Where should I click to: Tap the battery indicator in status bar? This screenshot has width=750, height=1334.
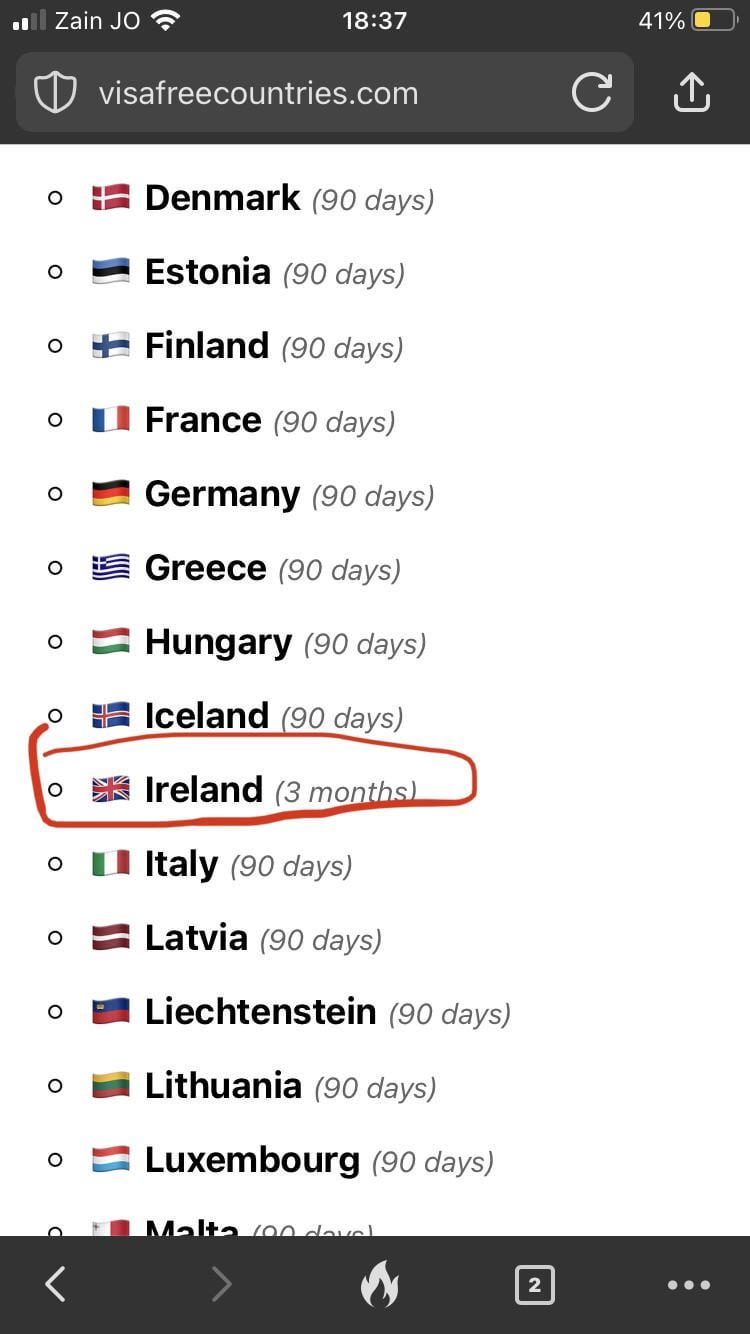point(715,21)
